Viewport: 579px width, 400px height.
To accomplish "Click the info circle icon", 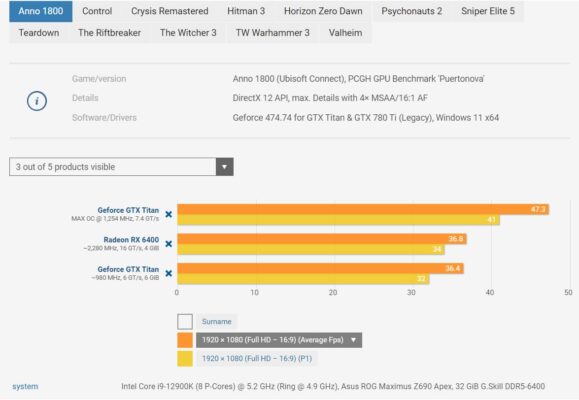I will click(x=37, y=101).
